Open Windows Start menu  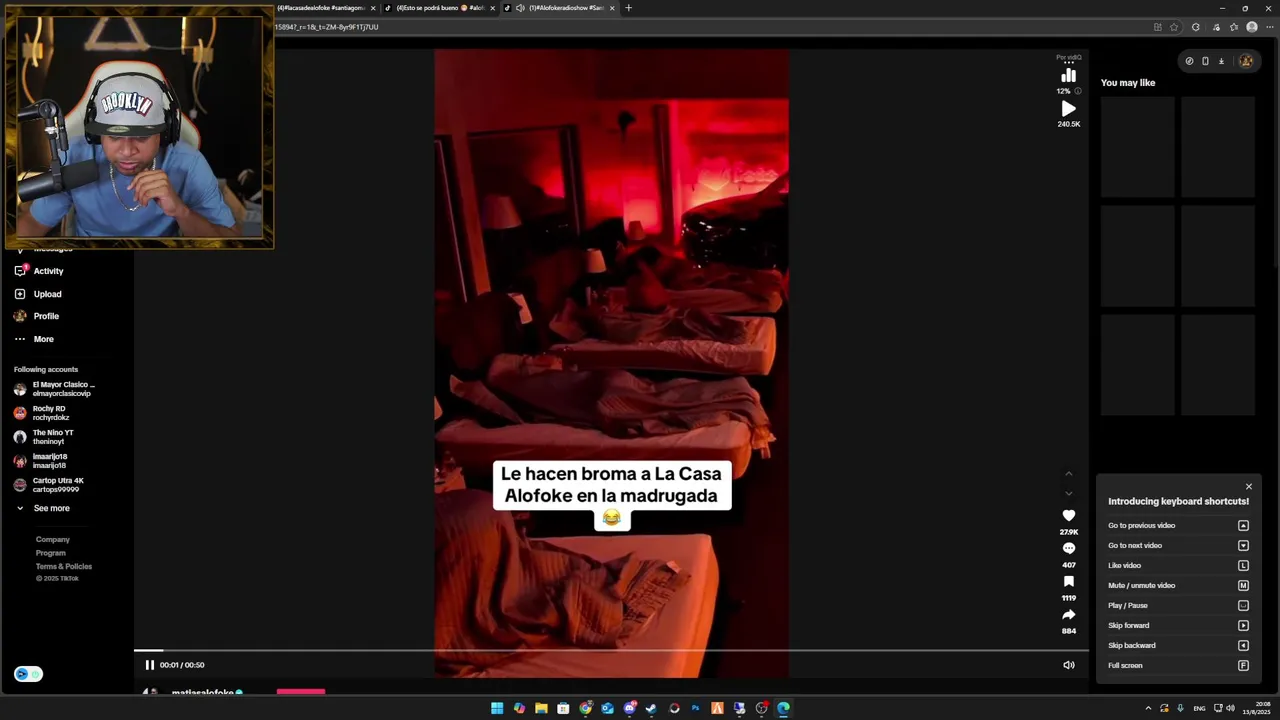point(497,708)
